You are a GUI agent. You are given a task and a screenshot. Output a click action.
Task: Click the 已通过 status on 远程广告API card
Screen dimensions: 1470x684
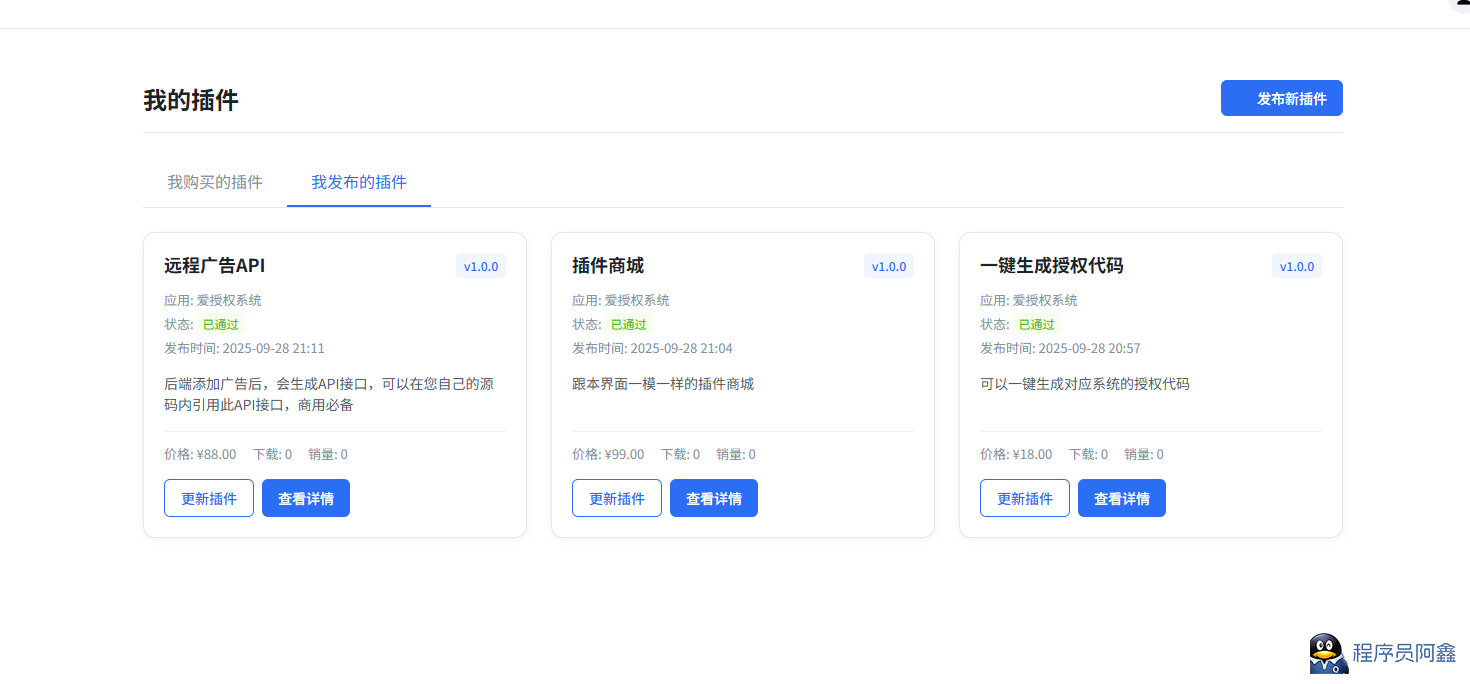click(x=221, y=324)
